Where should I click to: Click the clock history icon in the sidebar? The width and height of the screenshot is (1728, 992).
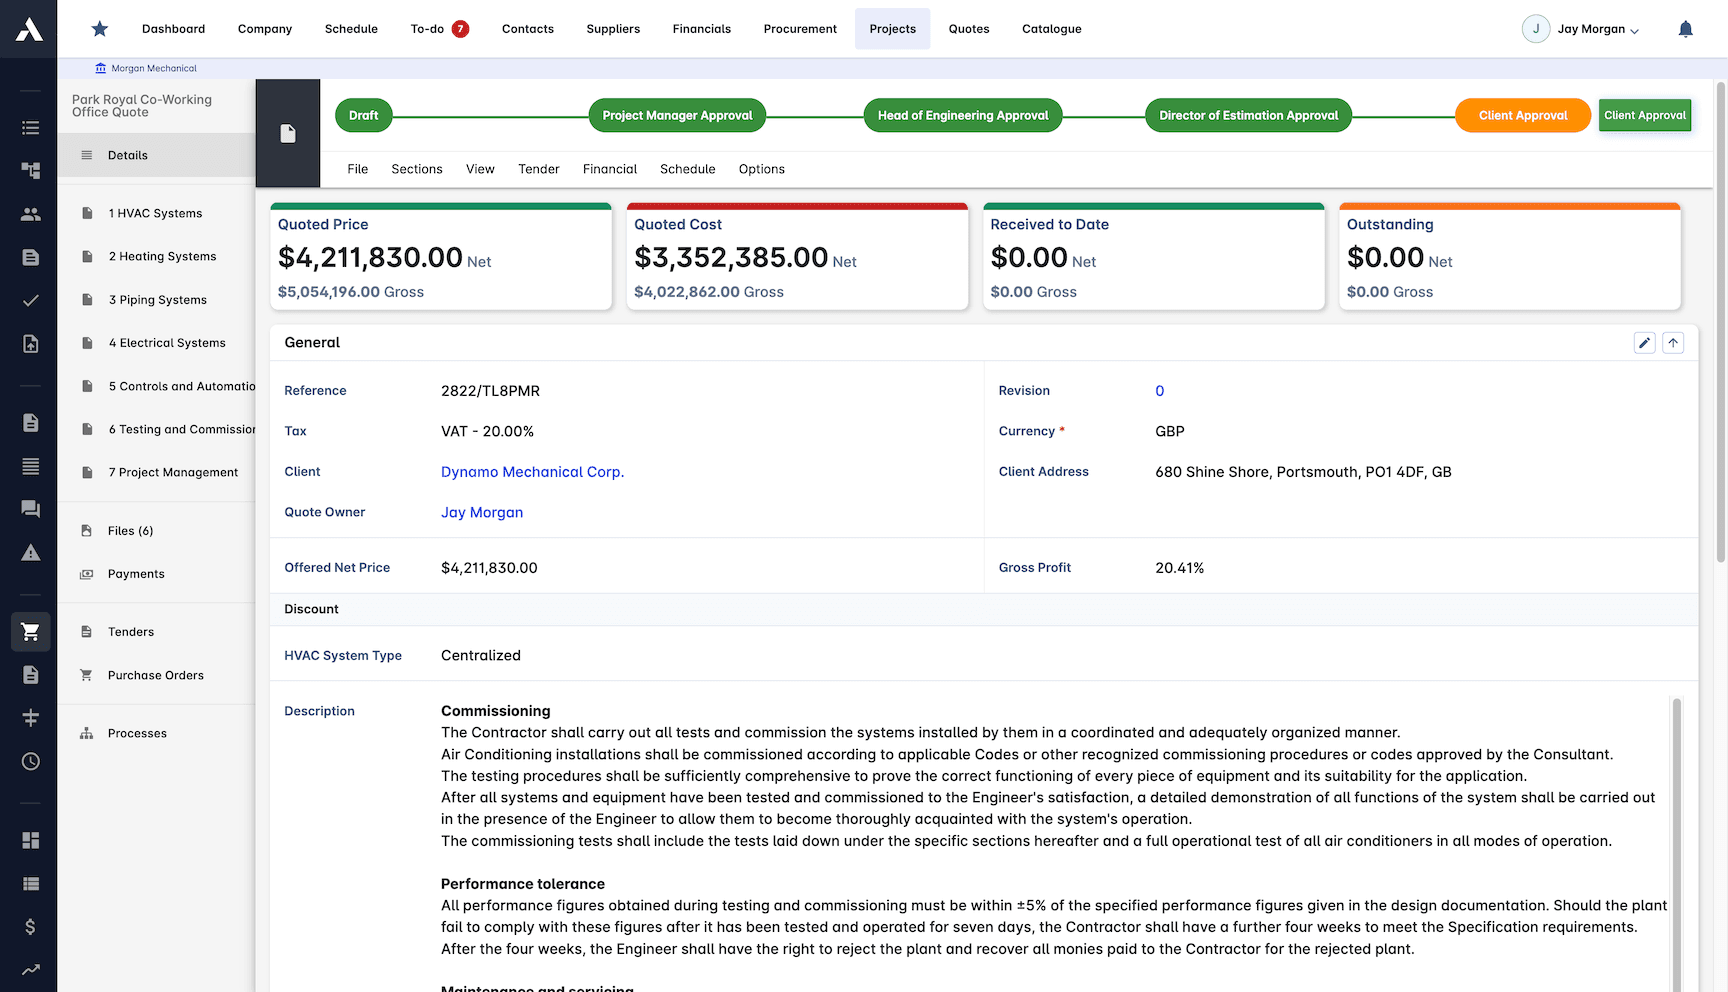30,761
